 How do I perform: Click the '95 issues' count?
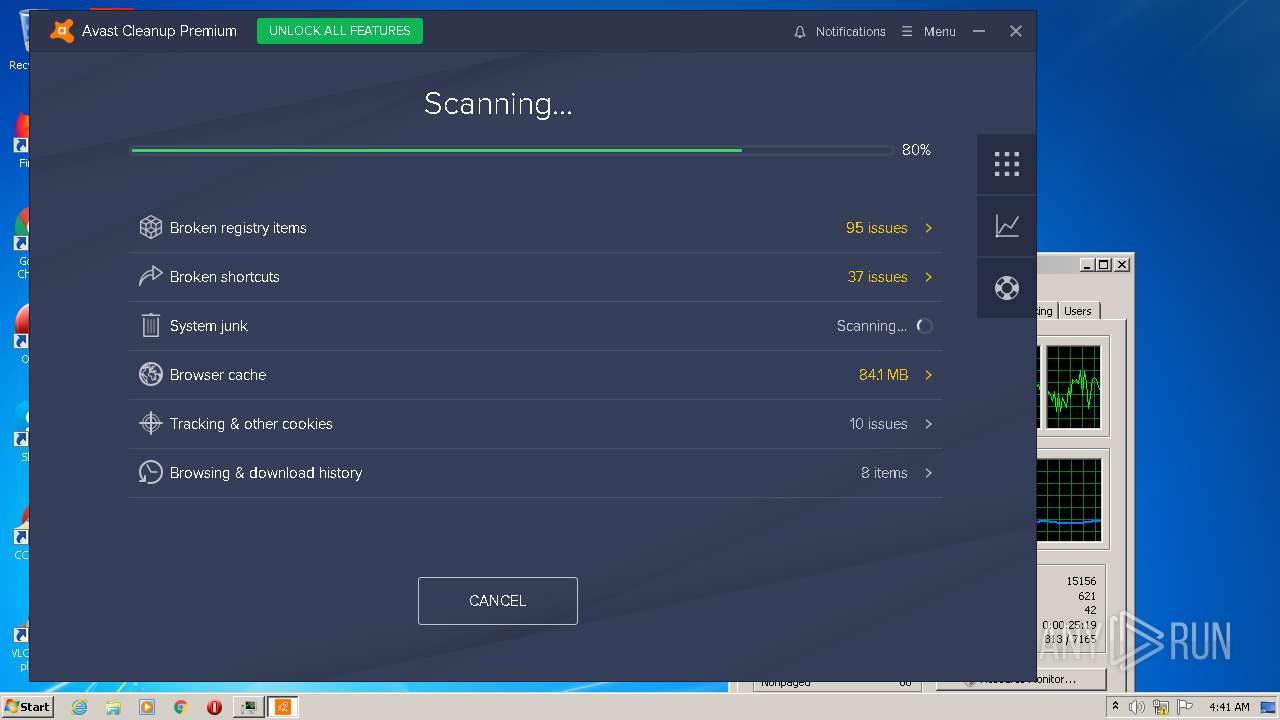pos(877,228)
